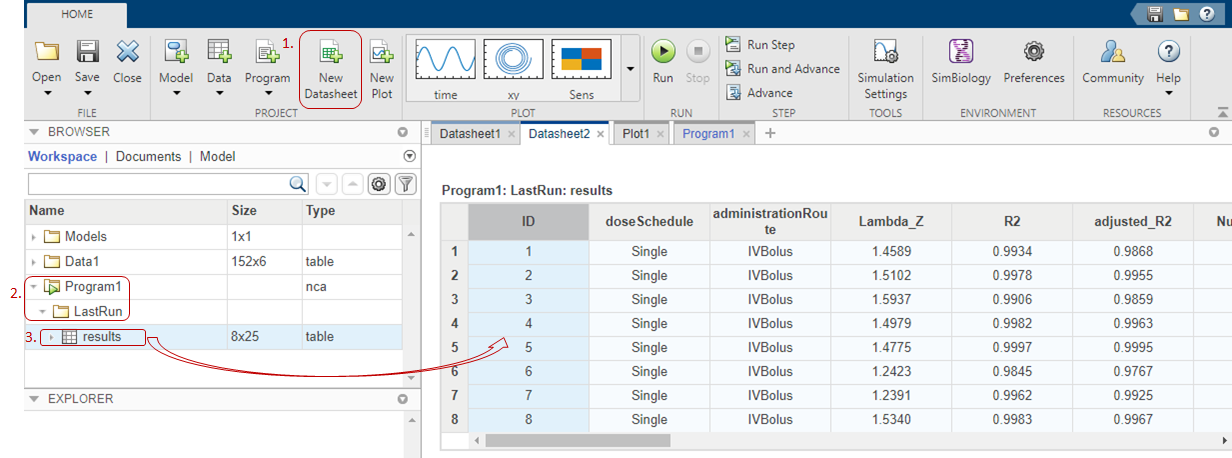
Task: Collapse the BROWSER panel
Action: (34, 131)
